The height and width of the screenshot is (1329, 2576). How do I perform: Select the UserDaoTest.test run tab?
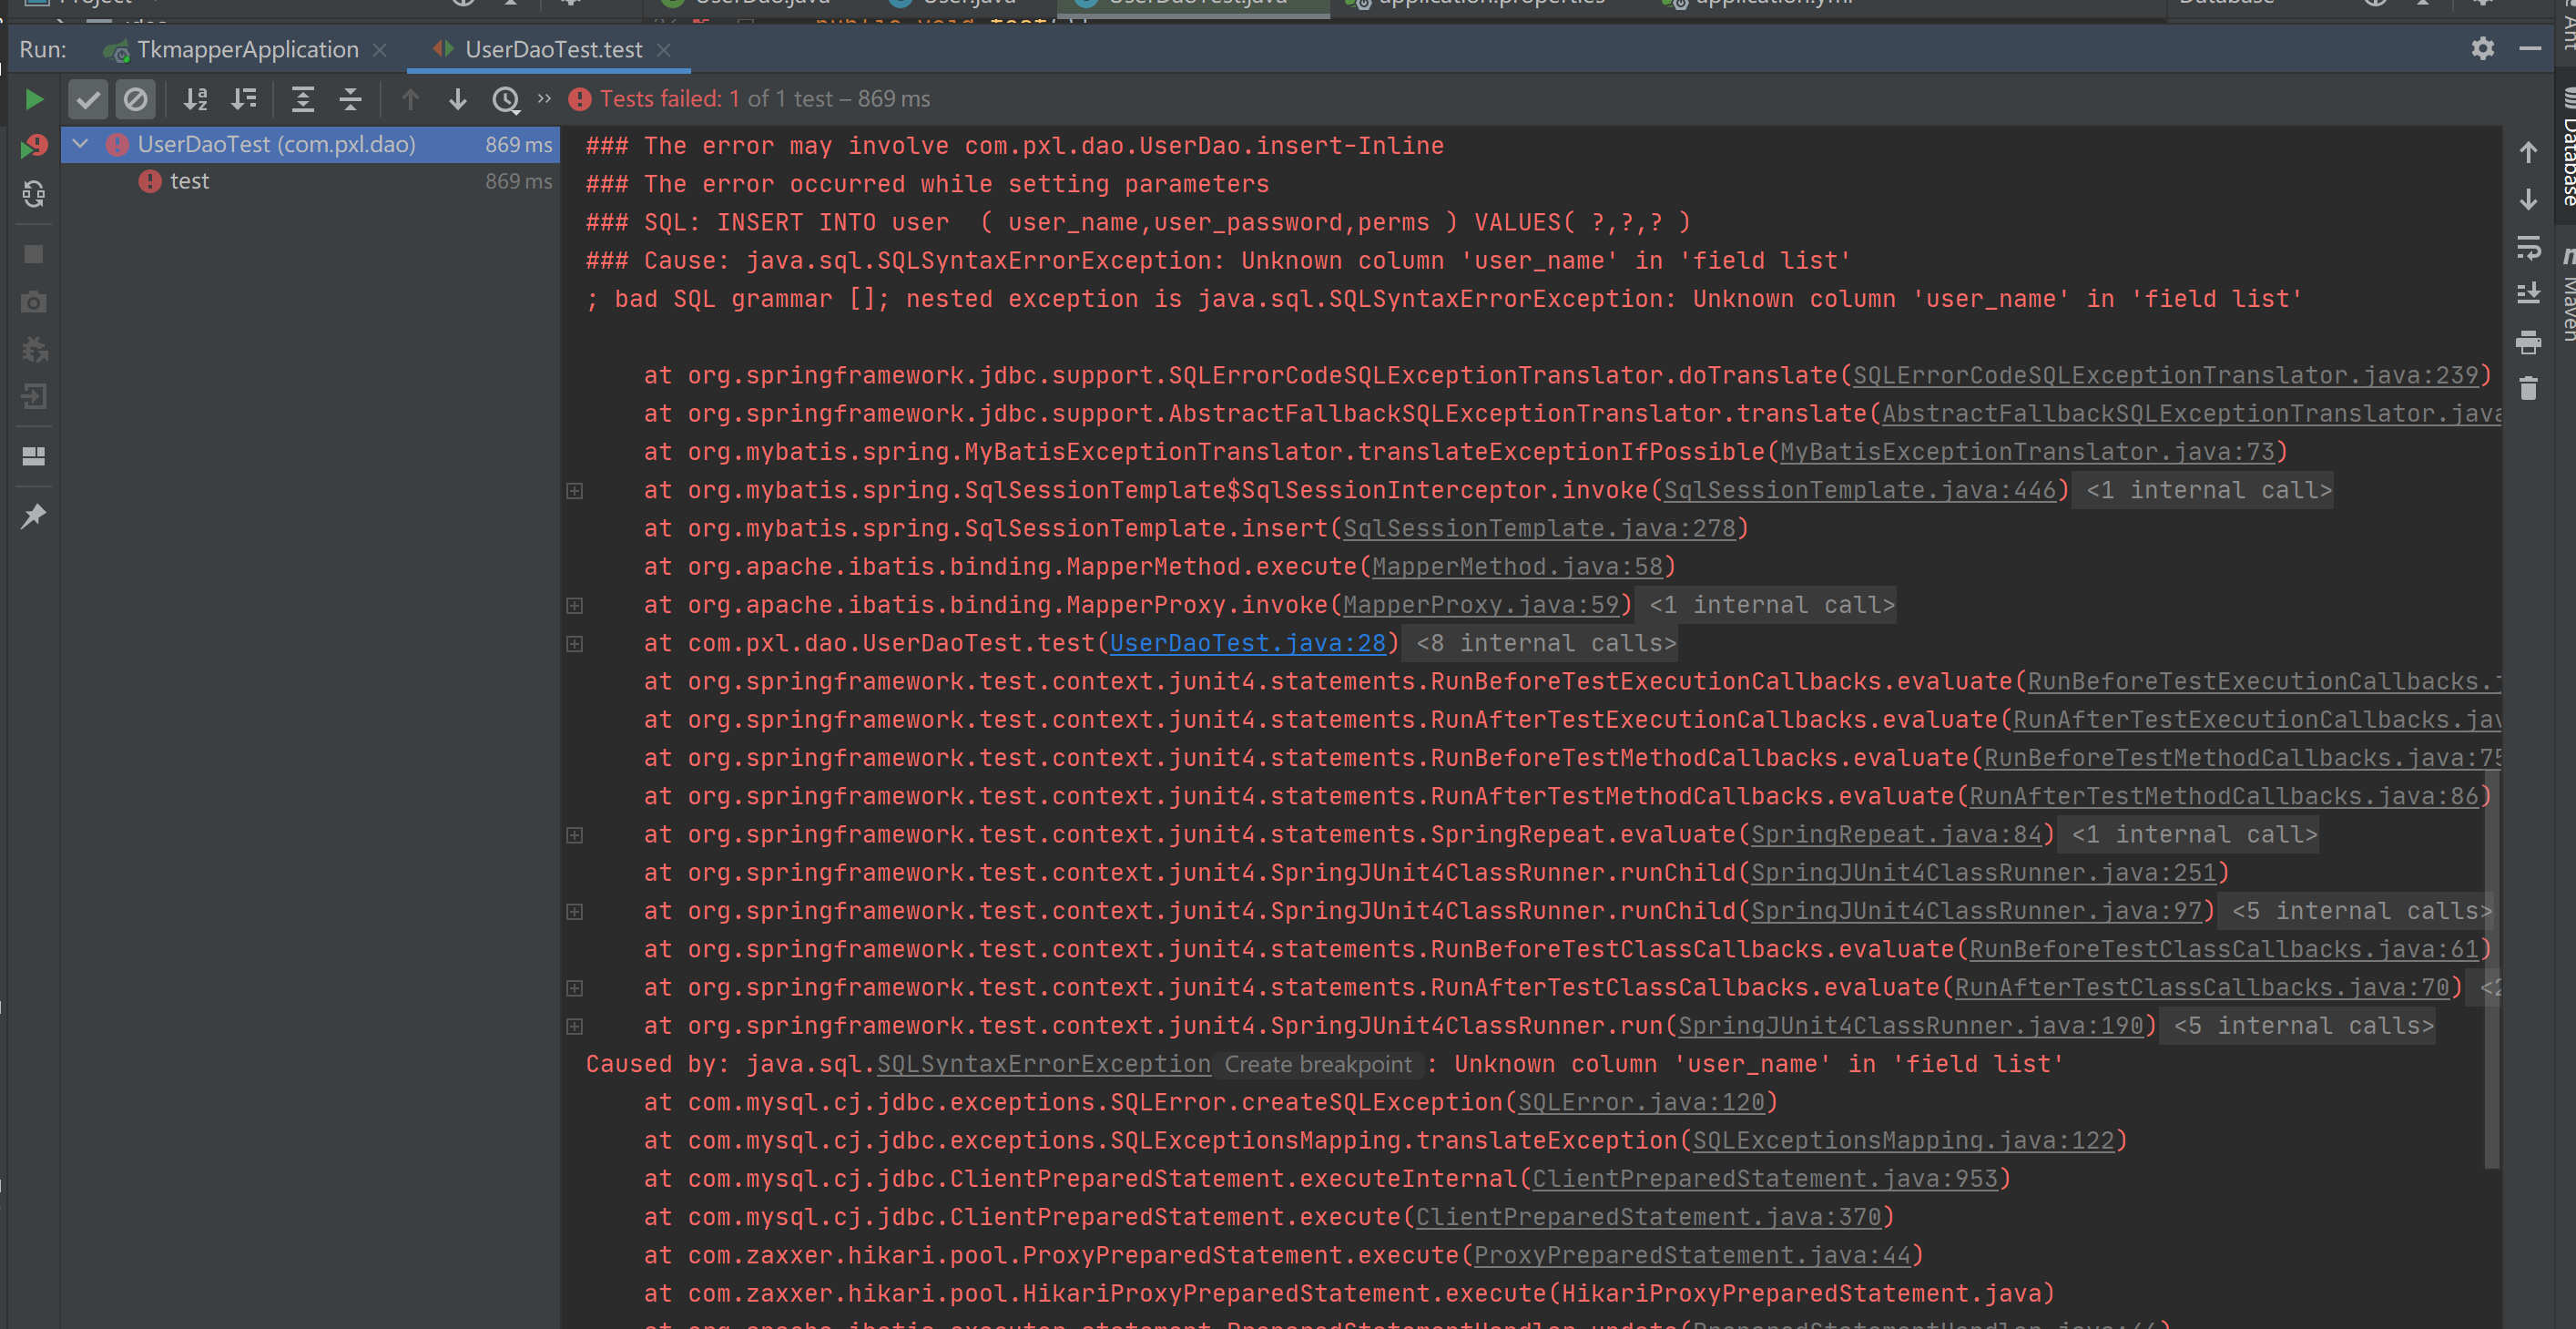click(x=553, y=49)
